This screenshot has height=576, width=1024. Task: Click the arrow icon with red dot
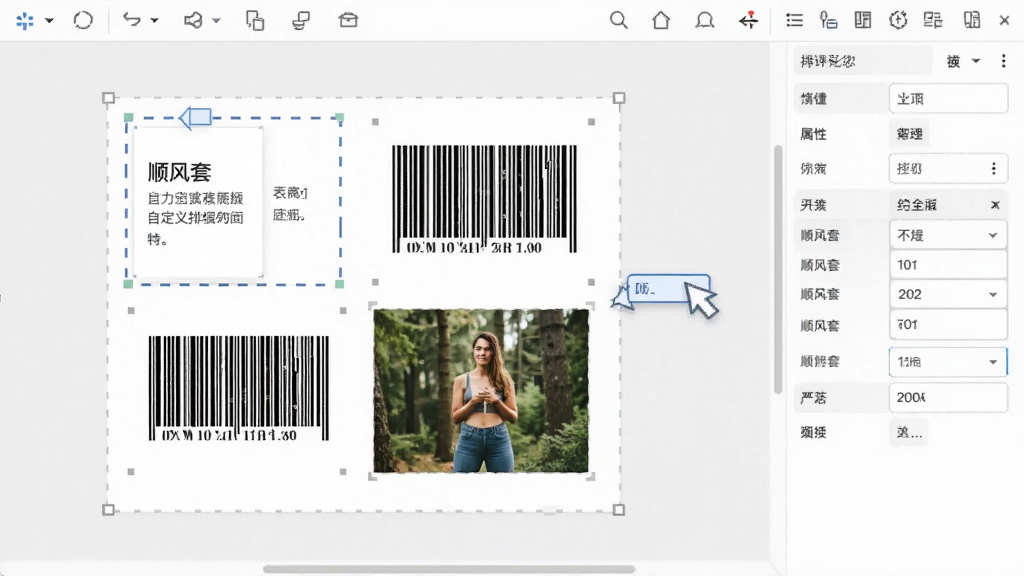(x=748, y=20)
